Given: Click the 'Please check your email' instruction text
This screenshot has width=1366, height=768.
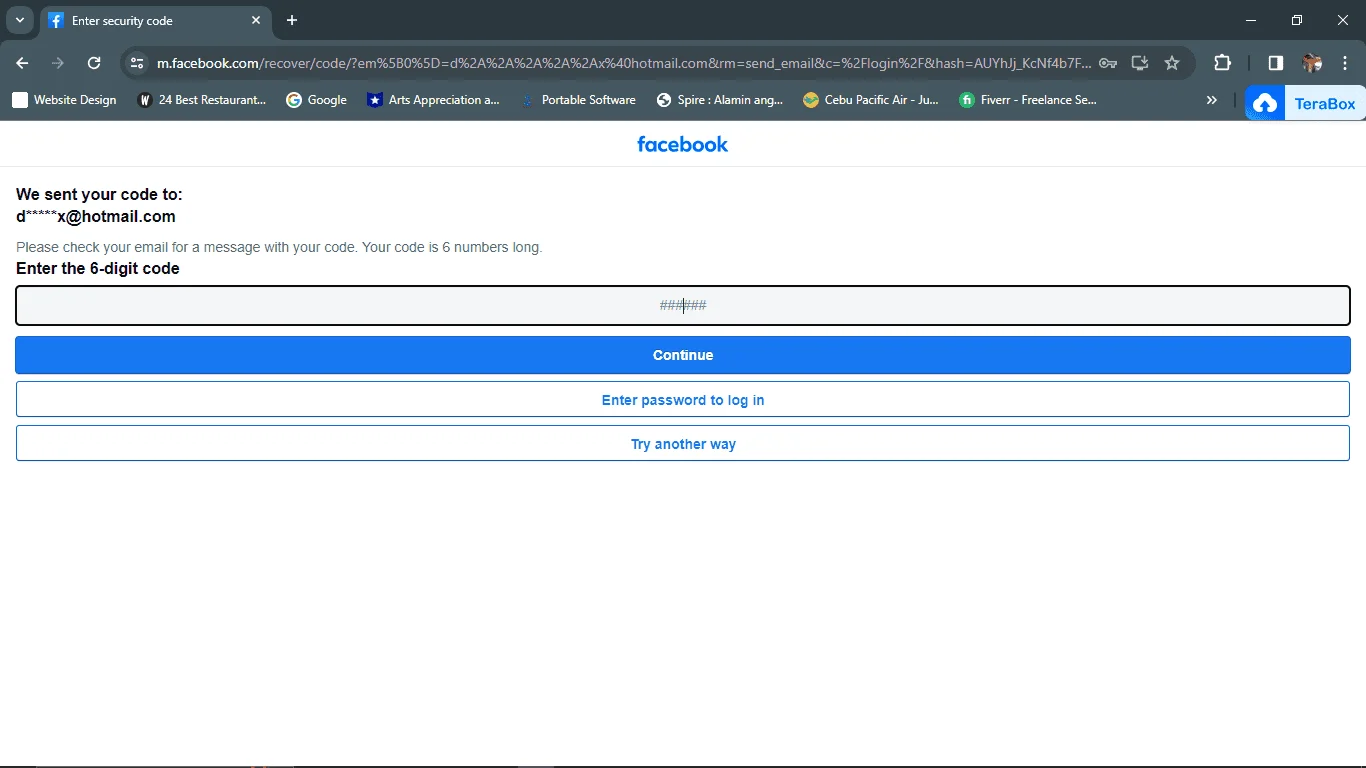Looking at the screenshot, I should click(279, 247).
